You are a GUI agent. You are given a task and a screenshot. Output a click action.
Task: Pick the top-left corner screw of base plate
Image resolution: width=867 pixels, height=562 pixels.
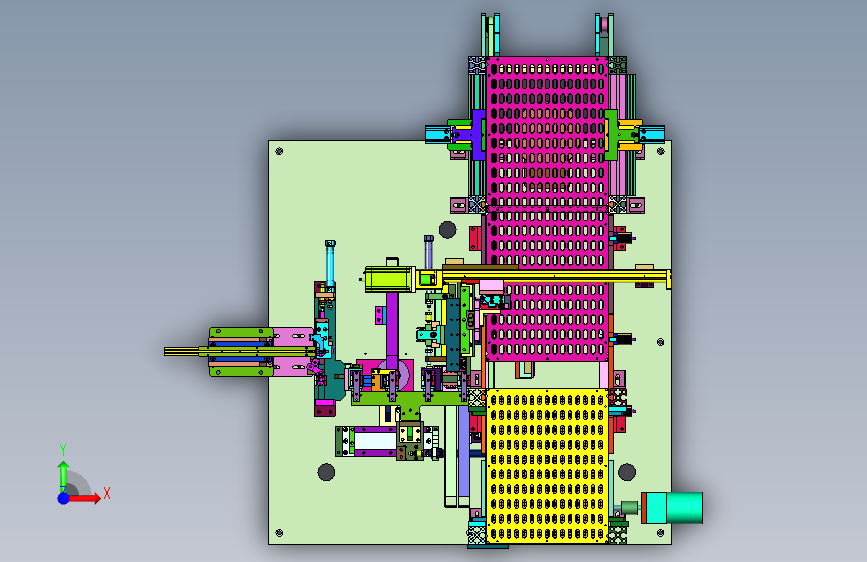pos(279,151)
